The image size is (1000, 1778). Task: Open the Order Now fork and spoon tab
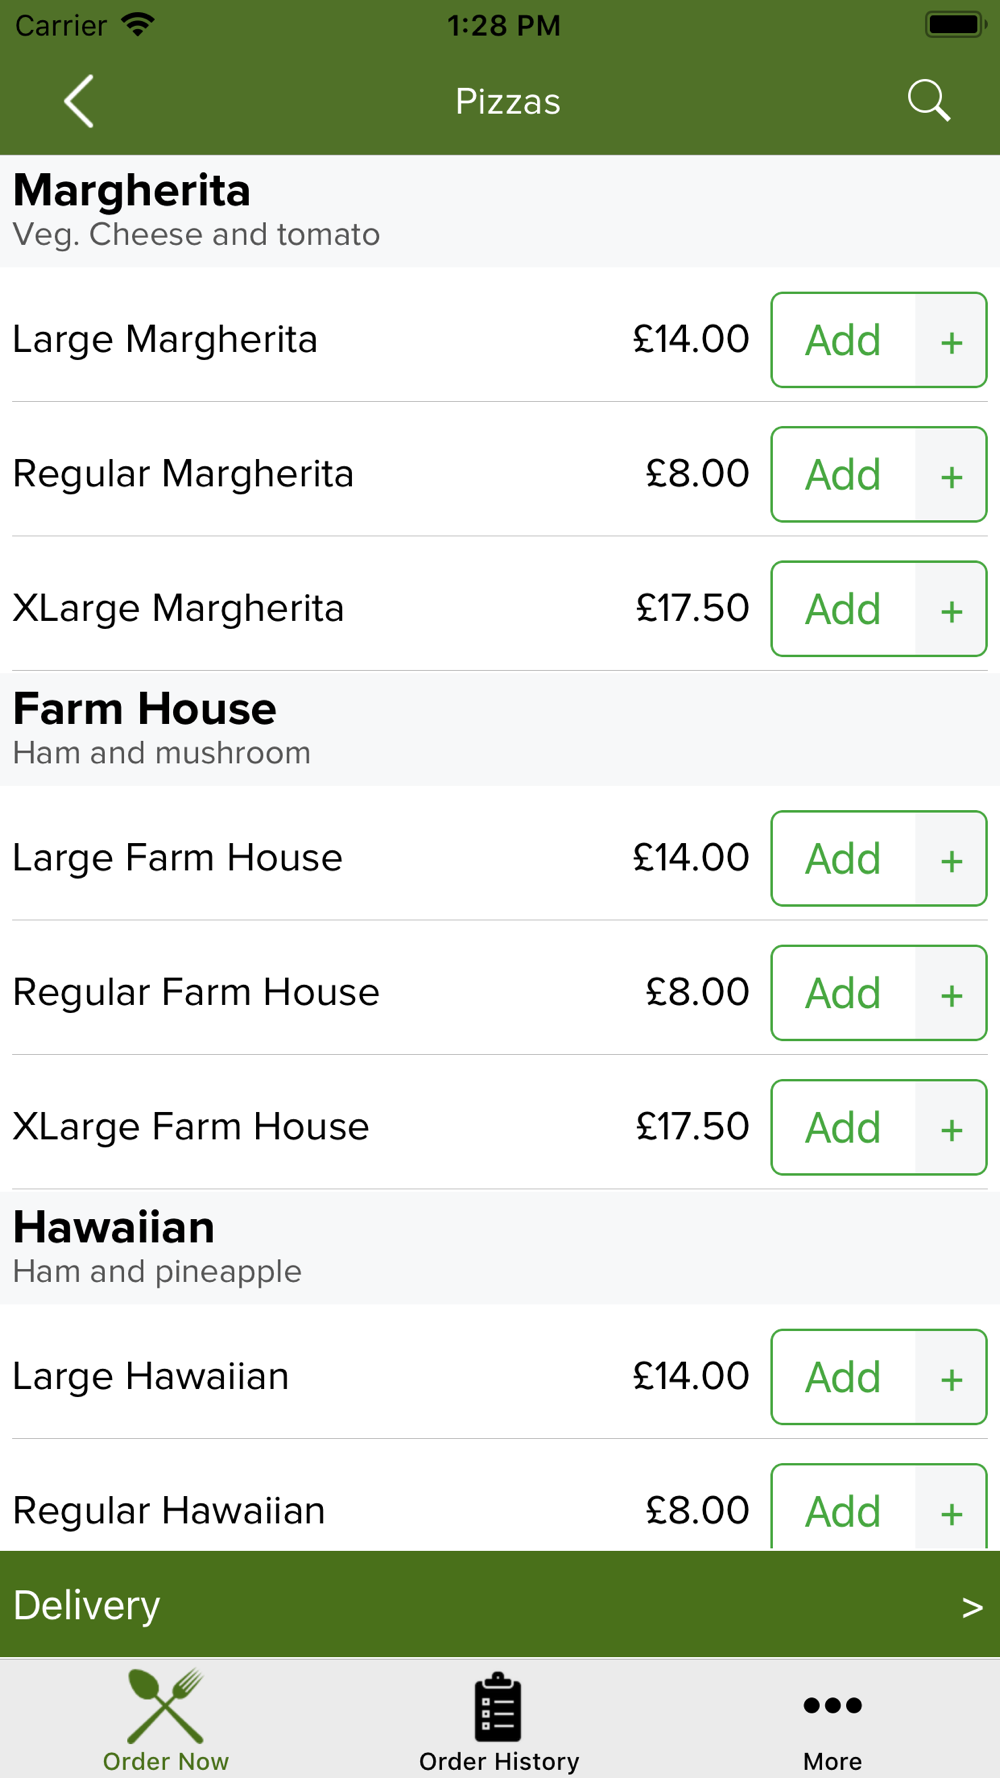coord(166,1720)
